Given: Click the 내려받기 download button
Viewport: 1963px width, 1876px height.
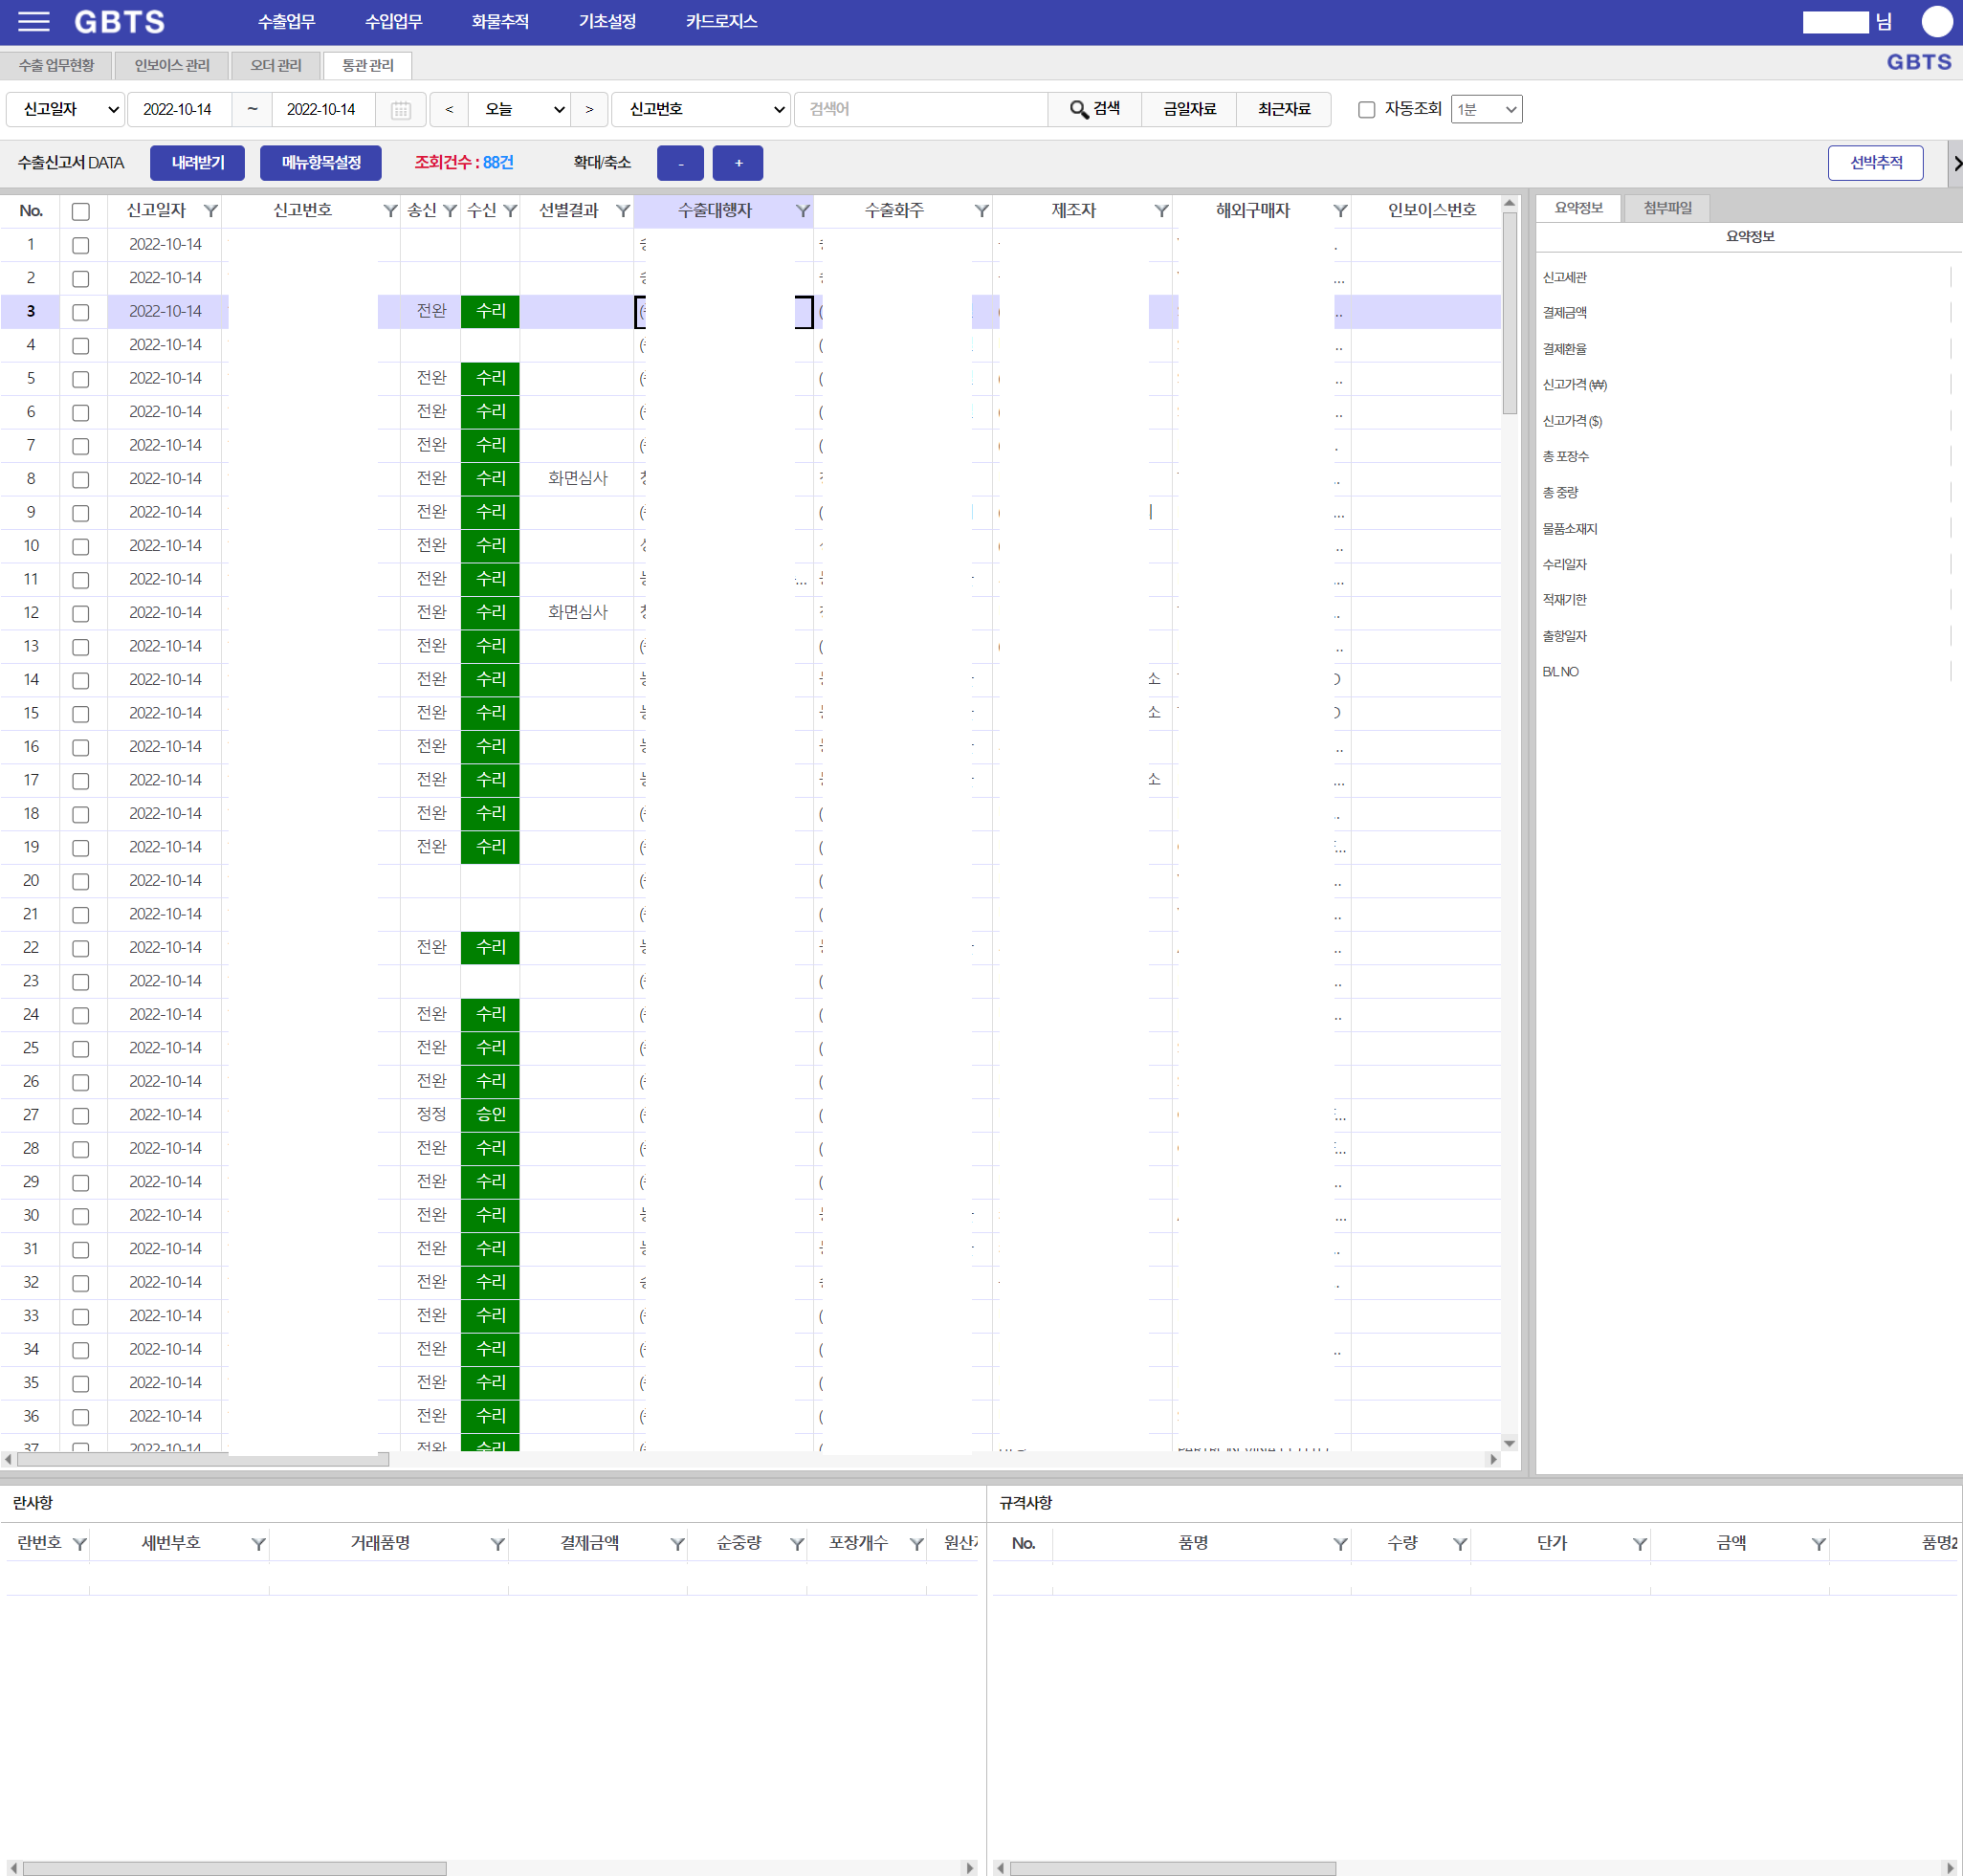Looking at the screenshot, I should coord(196,162).
